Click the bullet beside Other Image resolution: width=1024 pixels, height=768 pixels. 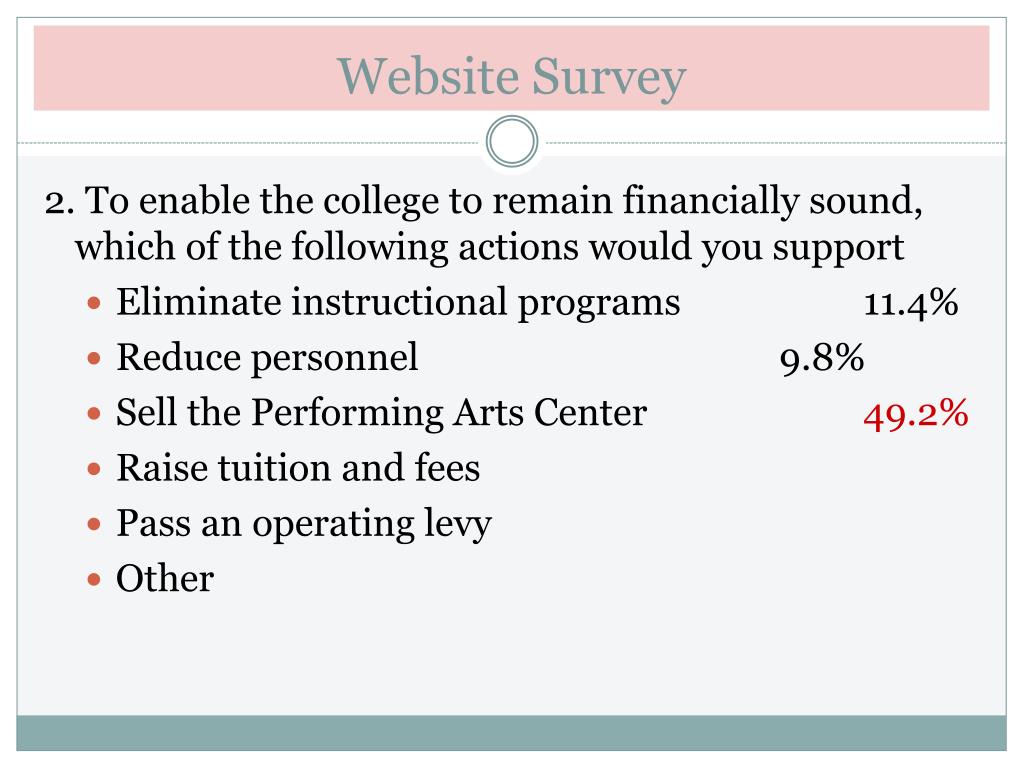(94, 579)
